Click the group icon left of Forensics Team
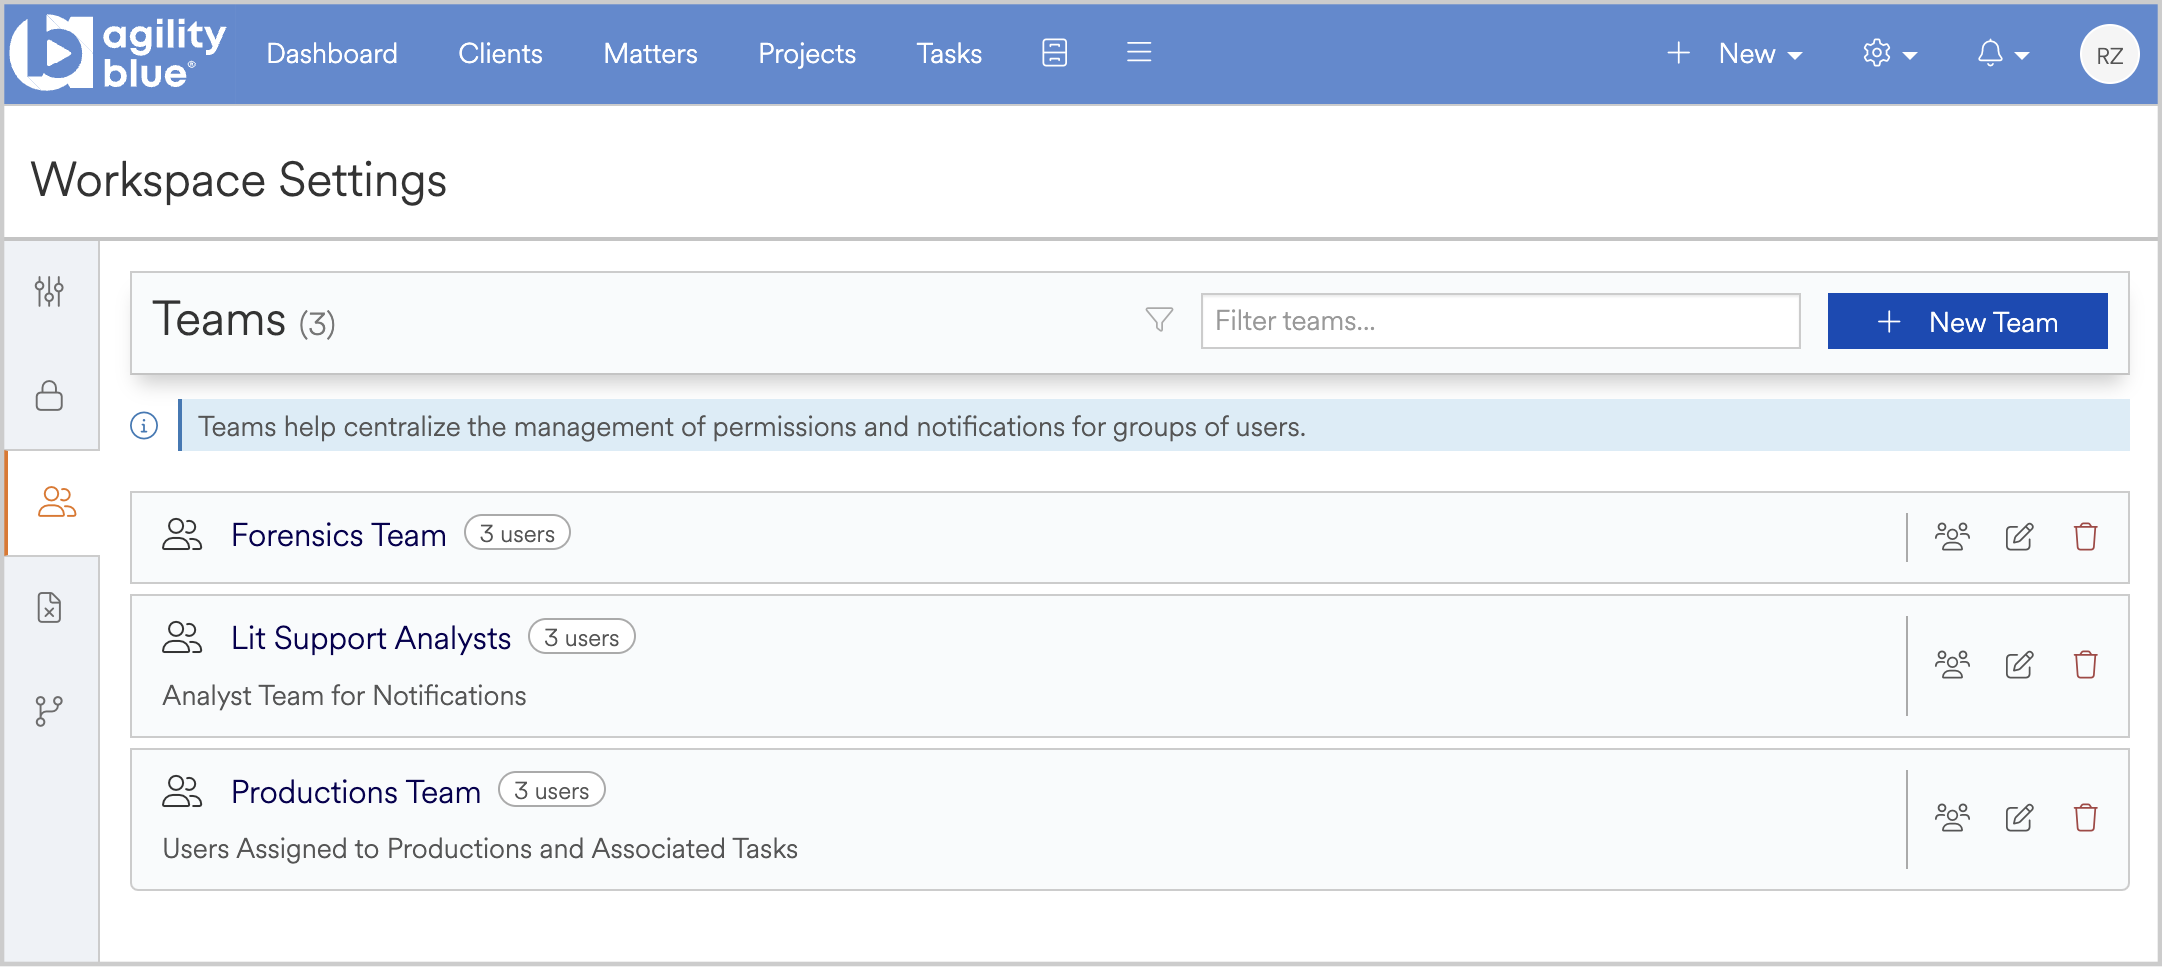The width and height of the screenshot is (2162, 967). tap(181, 535)
